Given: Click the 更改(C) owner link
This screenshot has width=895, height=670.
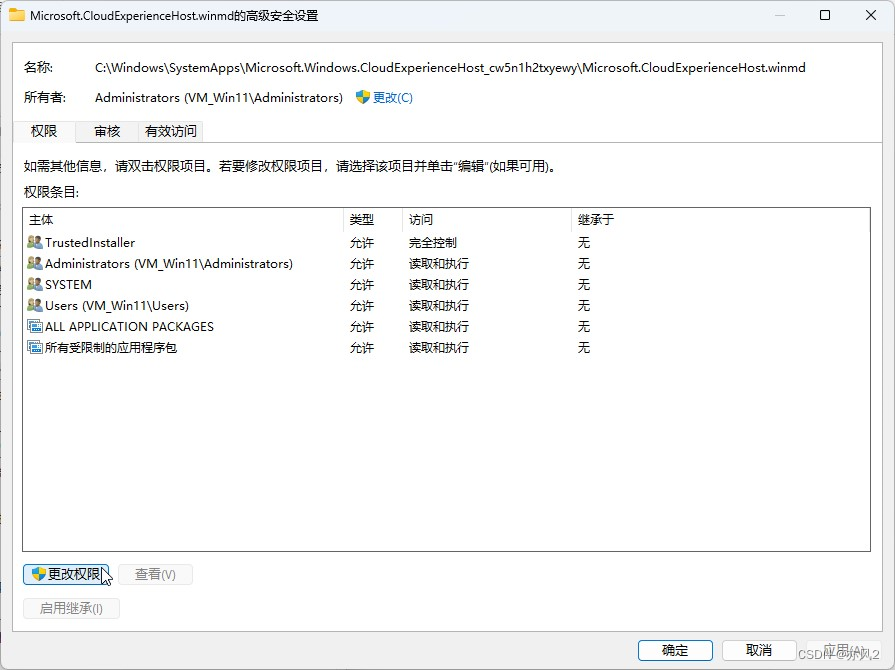Looking at the screenshot, I should (x=393, y=98).
